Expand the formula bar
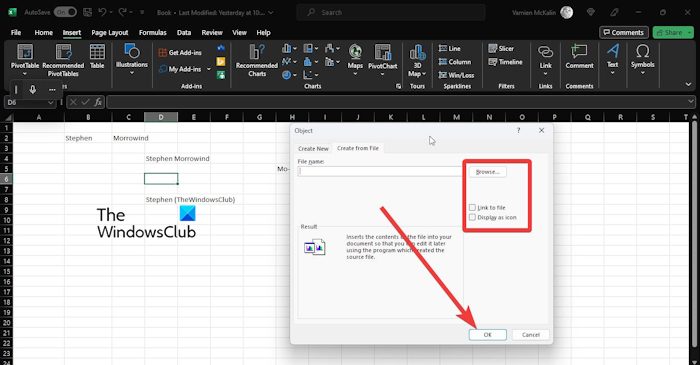700x365 pixels. point(691,102)
